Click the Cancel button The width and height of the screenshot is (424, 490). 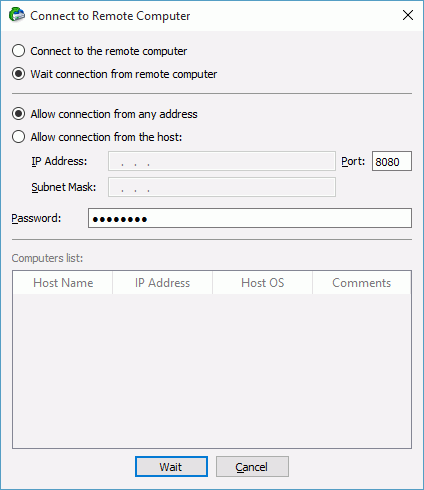pos(252,467)
